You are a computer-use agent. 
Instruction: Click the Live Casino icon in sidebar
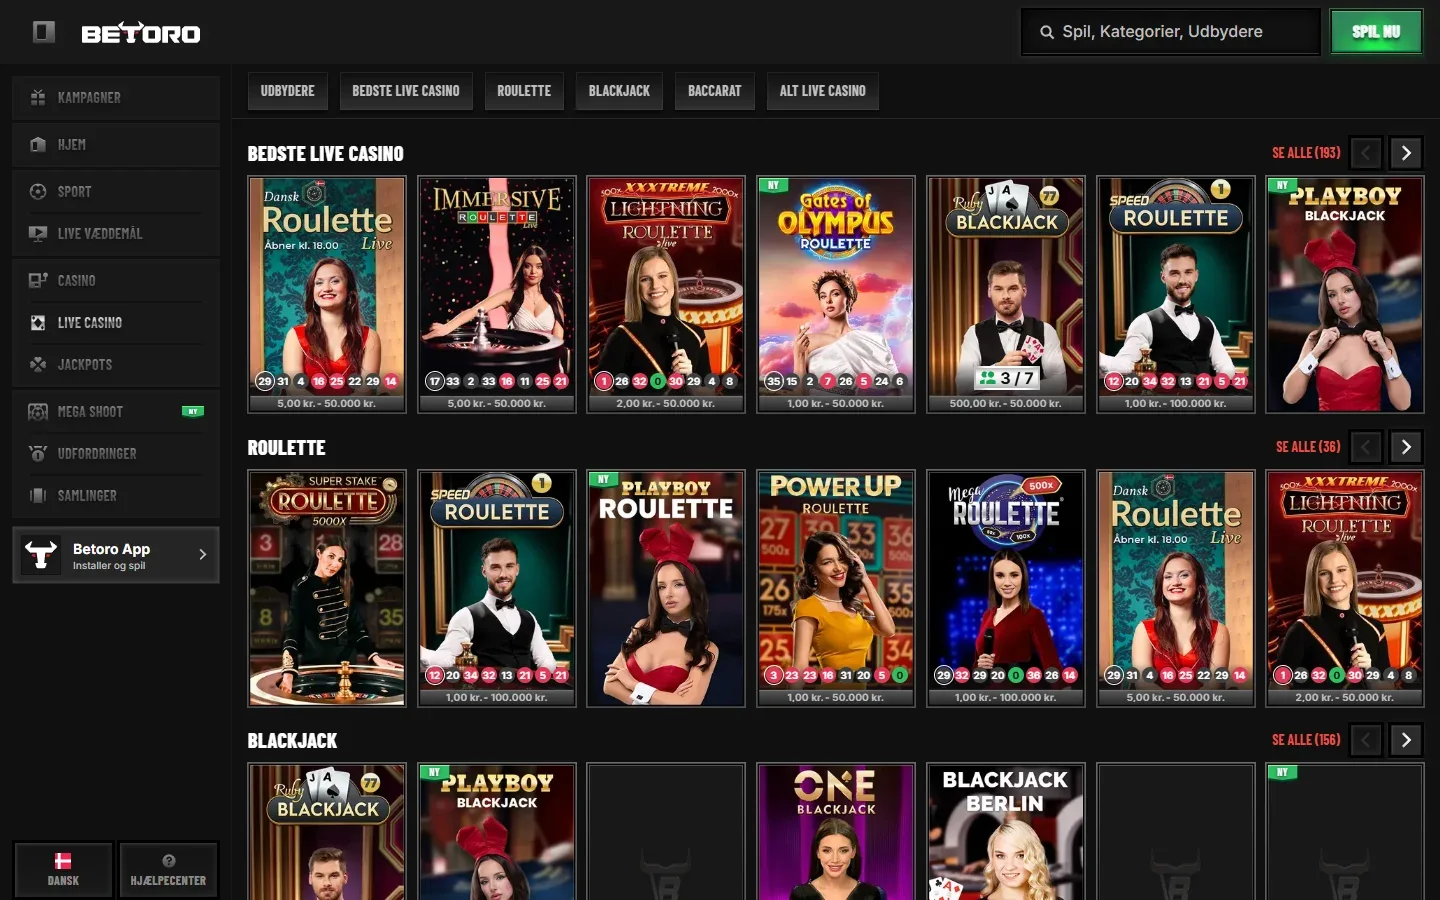pos(38,322)
